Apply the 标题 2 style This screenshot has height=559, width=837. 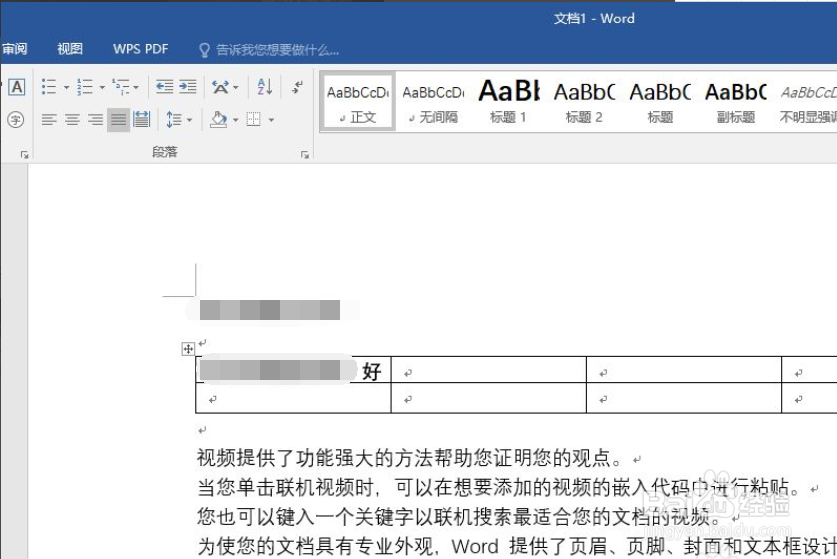tap(585, 102)
